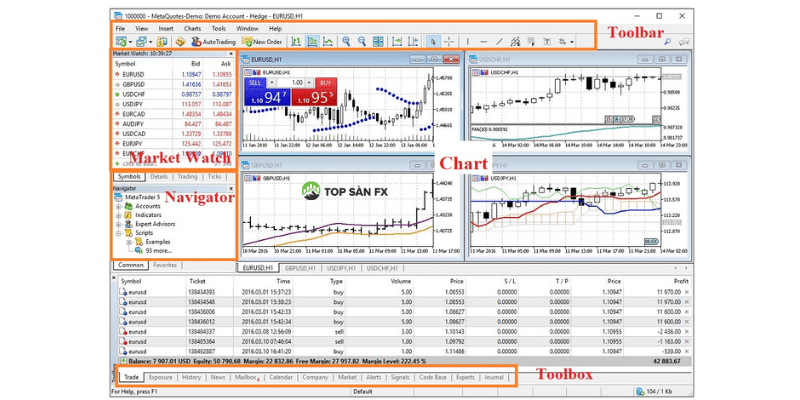The image size is (800, 400).
Task: Click the Profit column header in Trade table
Action: tap(681, 281)
